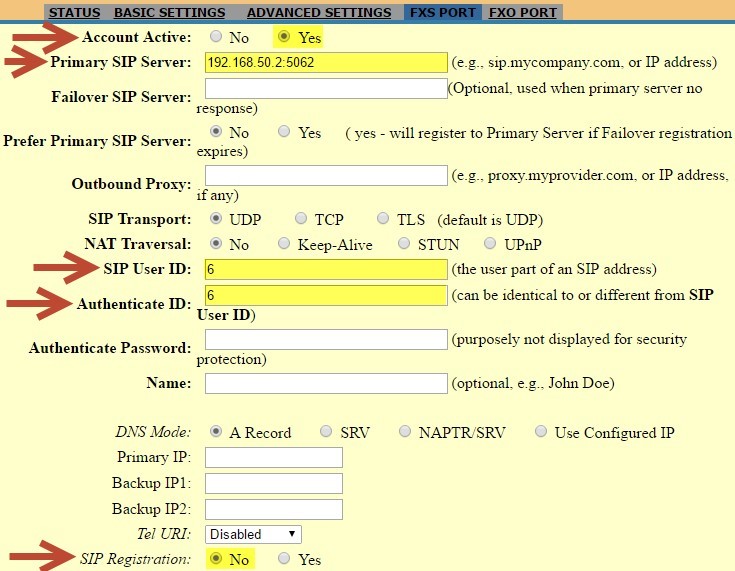Switch to BASIC SETTINGS tab
This screenshot has width=735, height=571.
tap(170, 12)
